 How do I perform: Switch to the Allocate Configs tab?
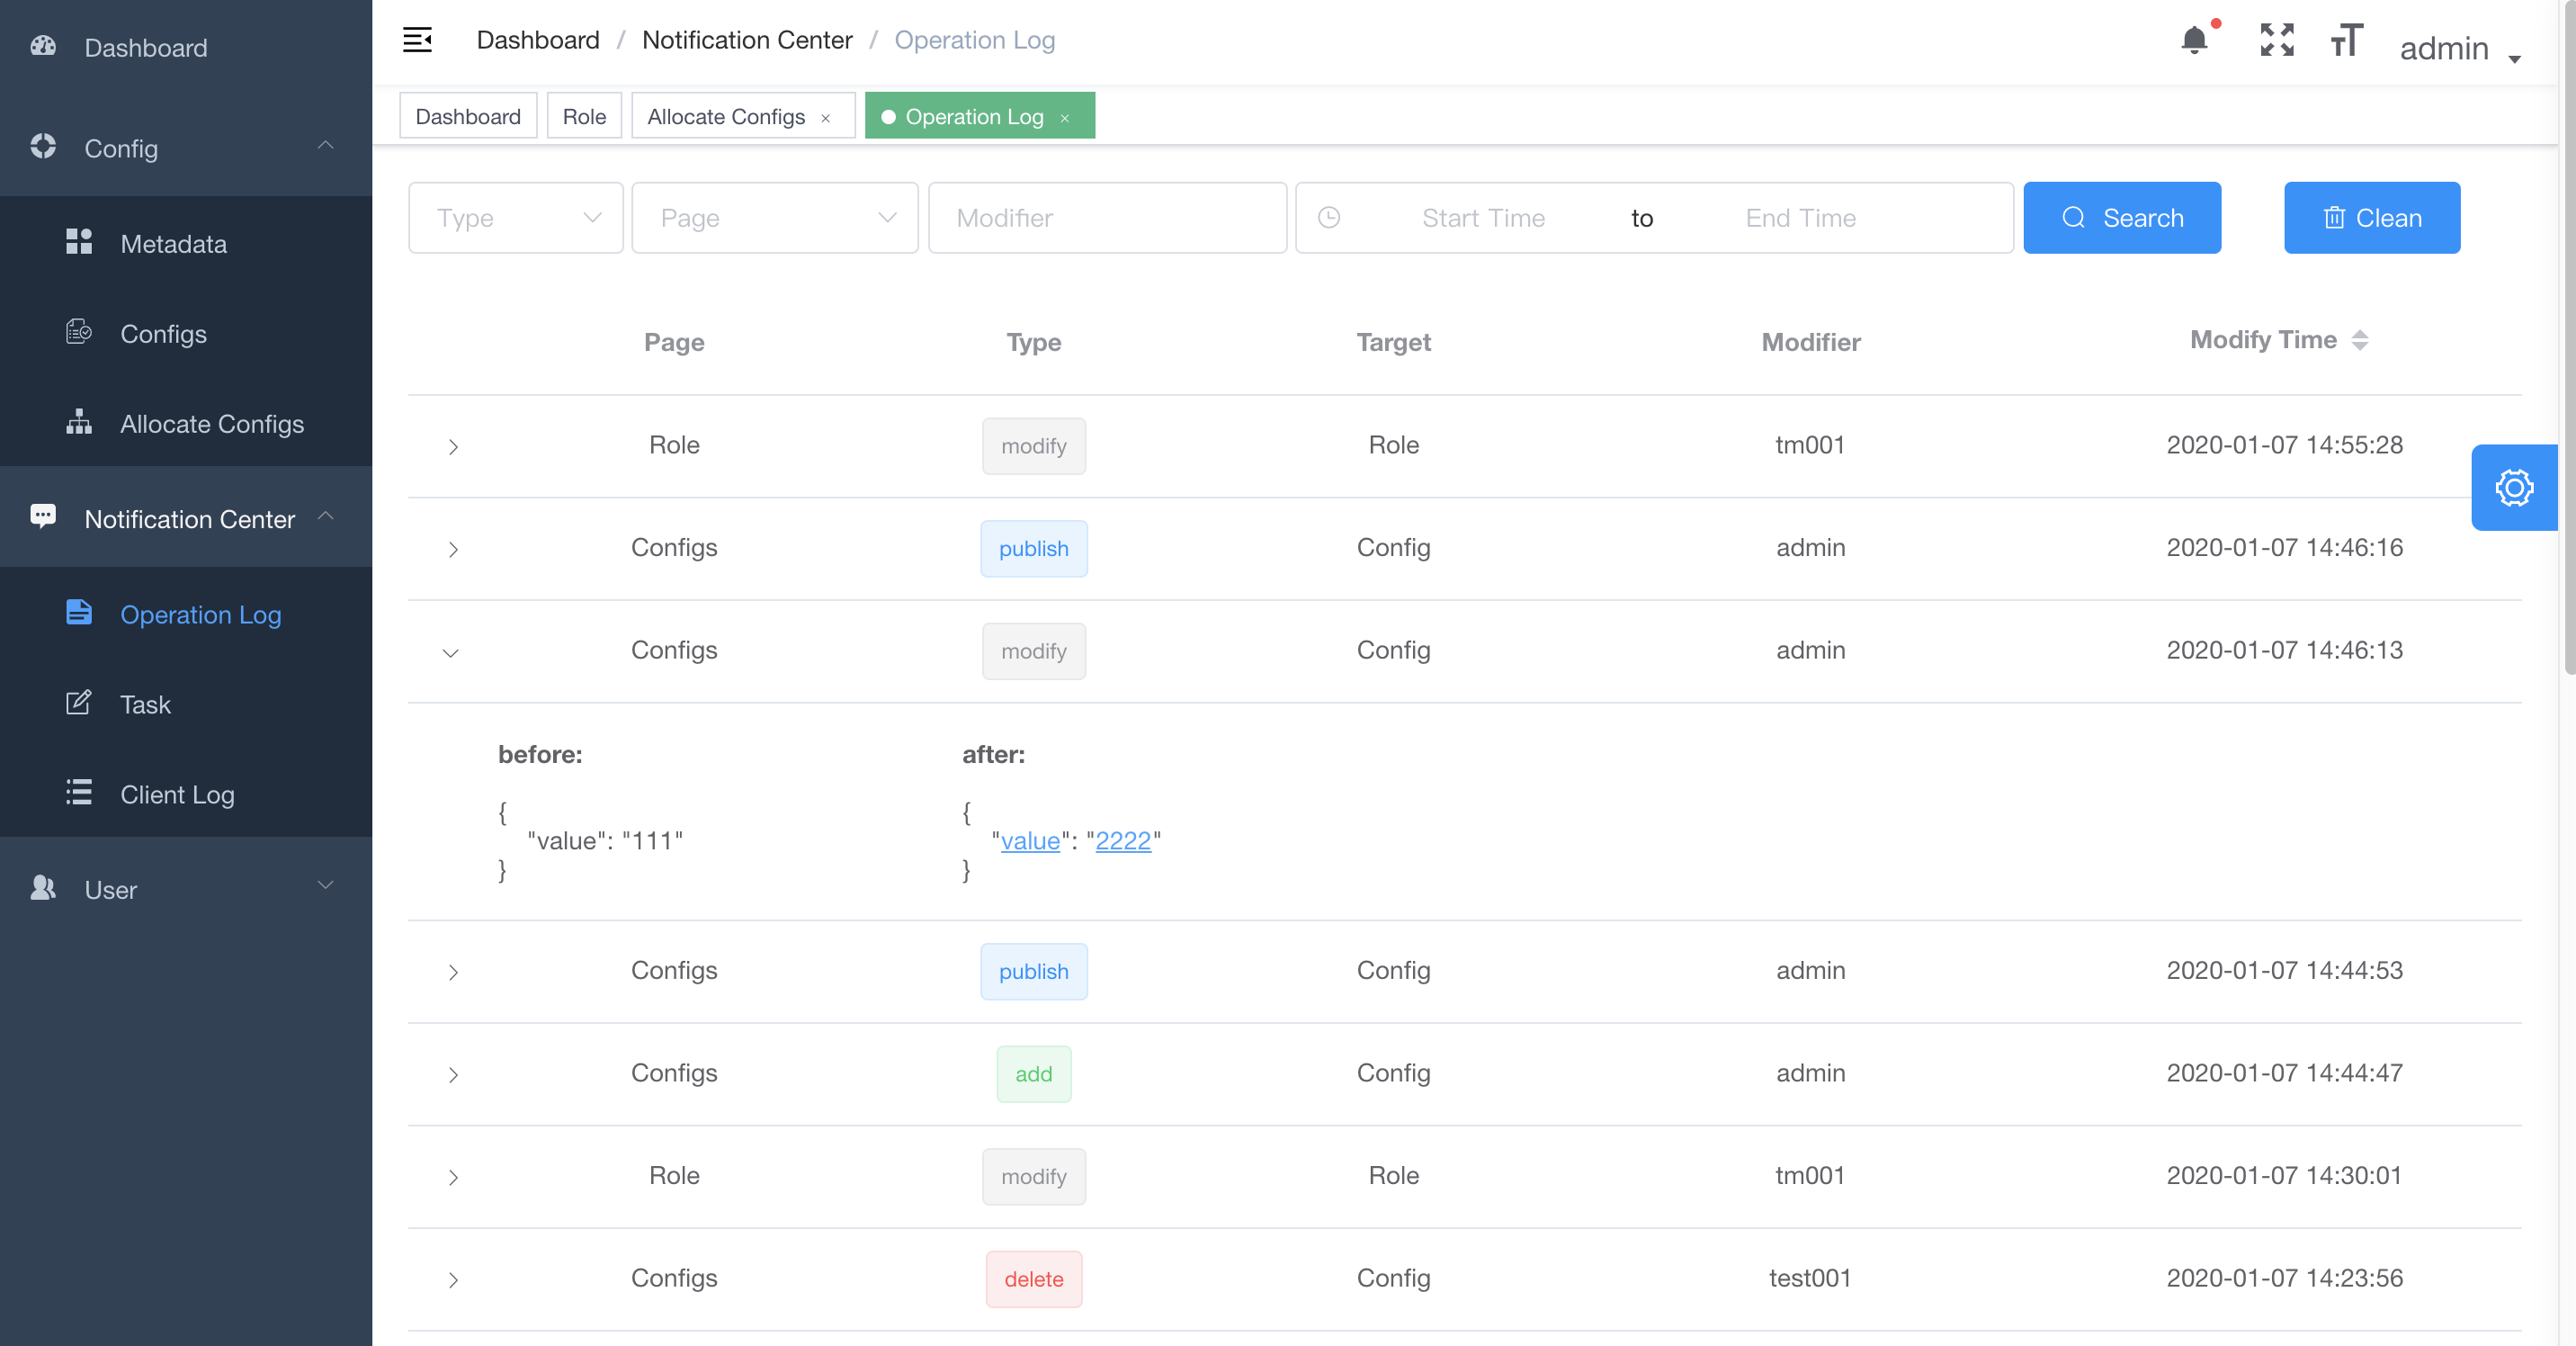coord(725,117)
